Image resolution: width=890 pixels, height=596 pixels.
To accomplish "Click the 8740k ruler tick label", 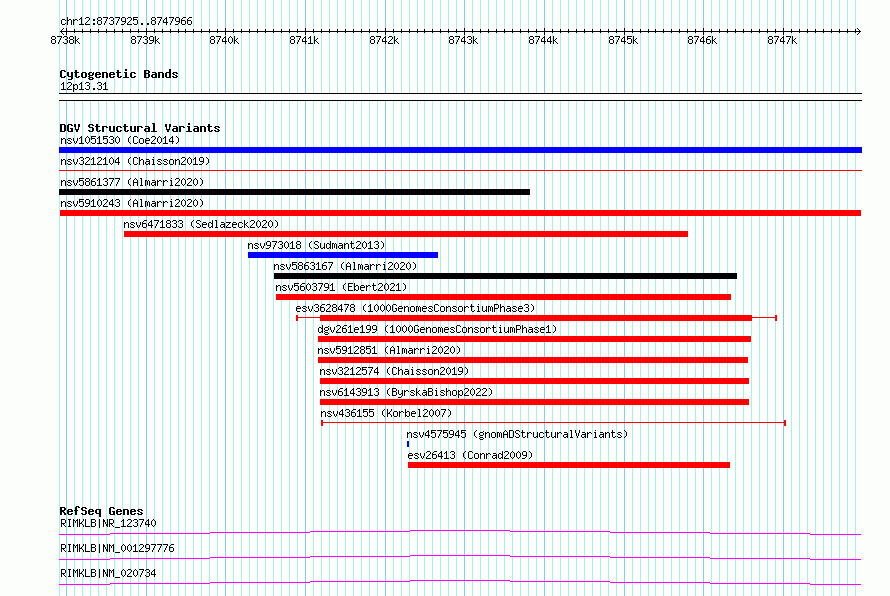I will pyautogui.click(x=224, y=40).
